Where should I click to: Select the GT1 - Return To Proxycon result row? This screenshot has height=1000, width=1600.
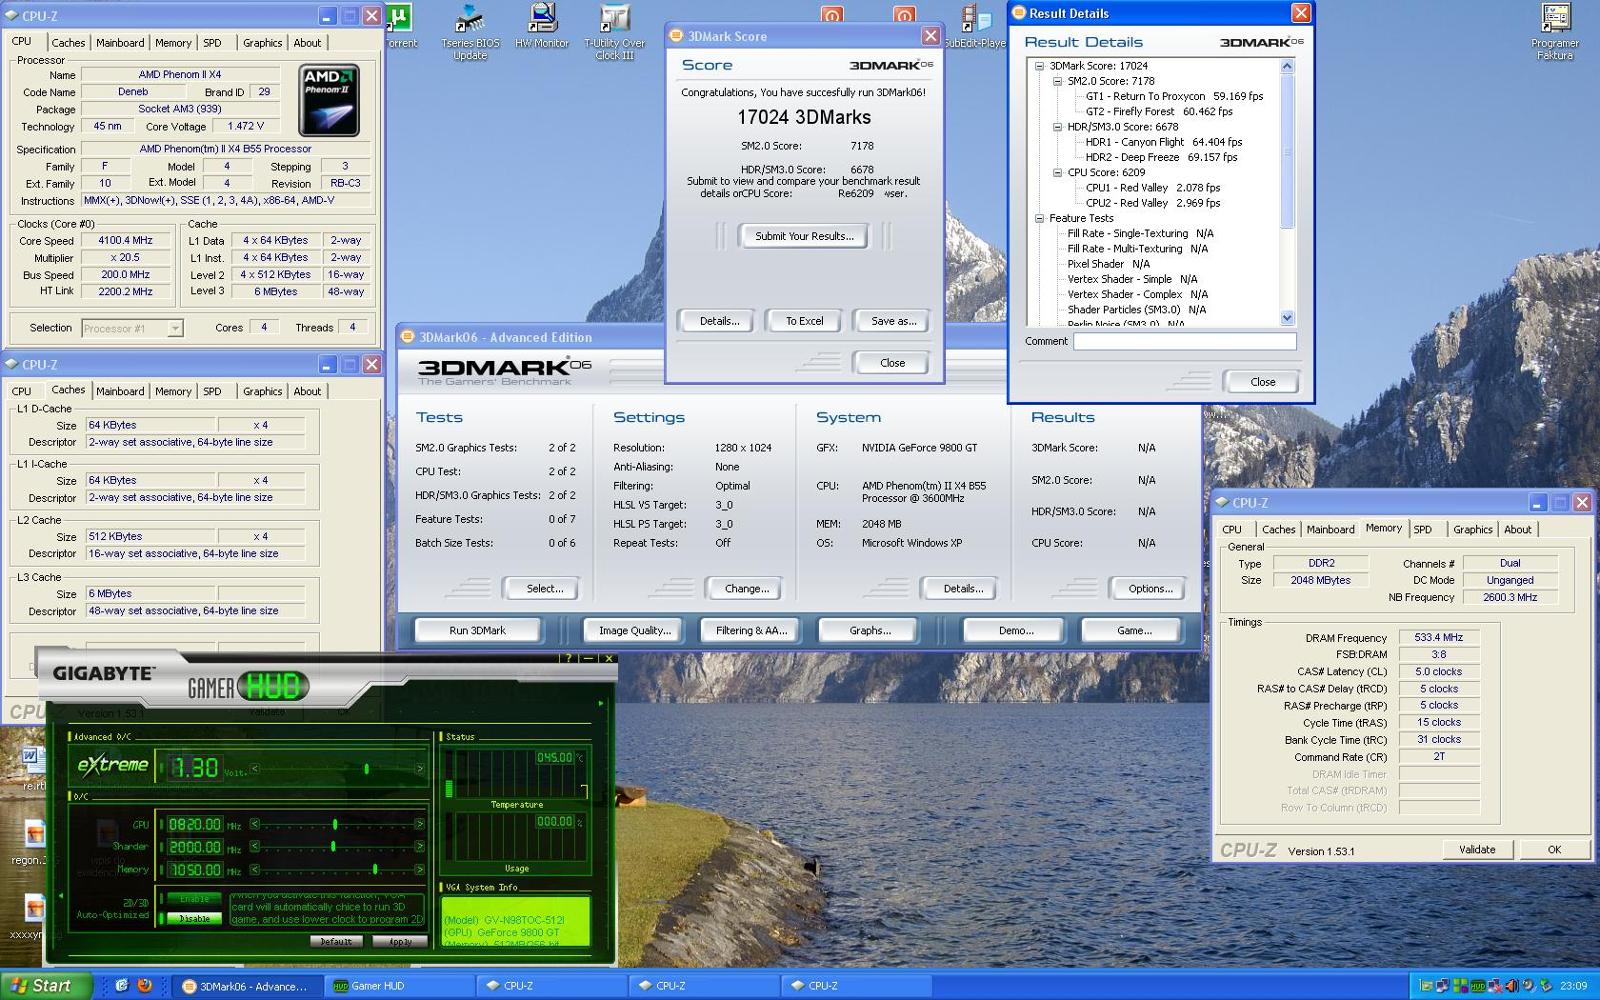tap(1174, 96)
